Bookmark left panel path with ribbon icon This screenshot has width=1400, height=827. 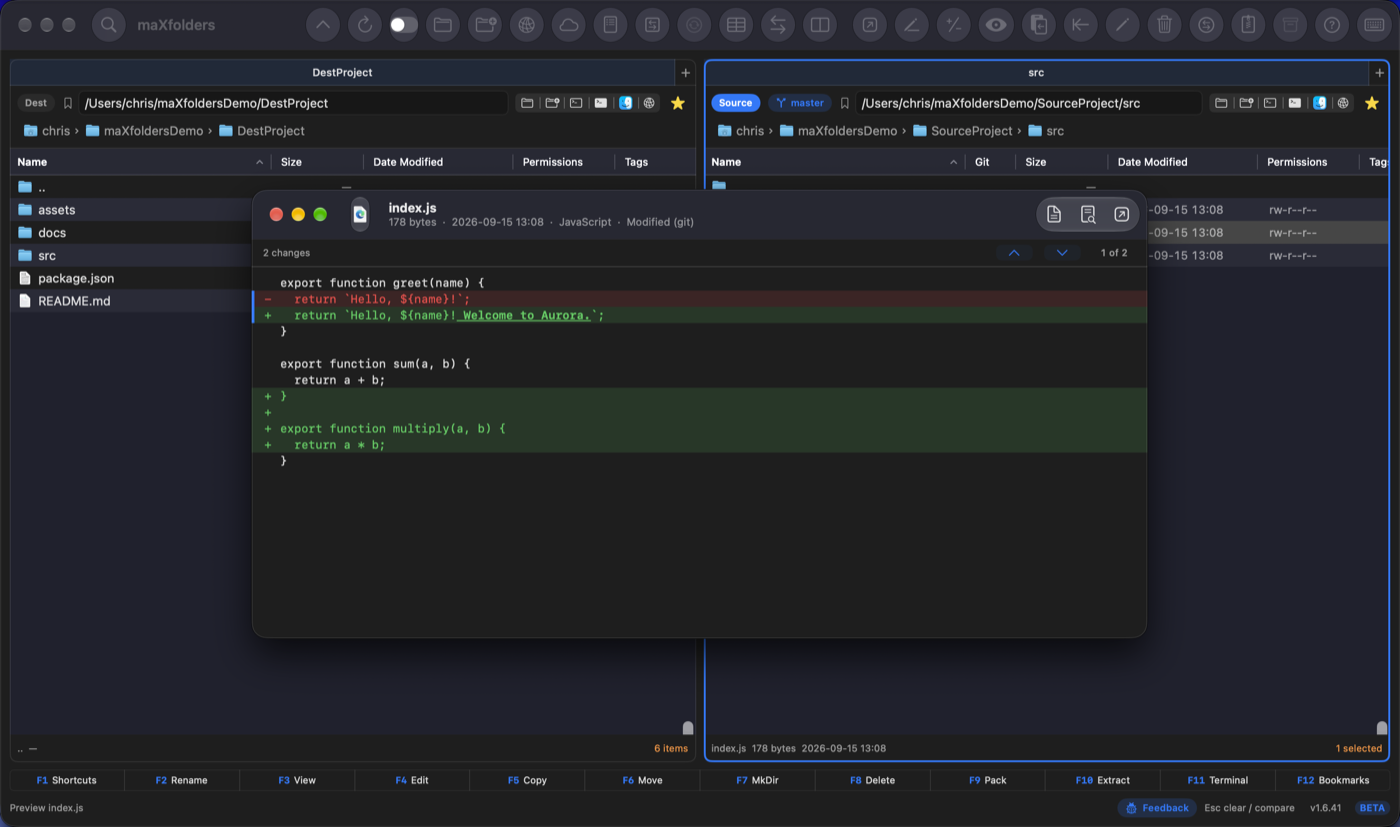point(68,103)
